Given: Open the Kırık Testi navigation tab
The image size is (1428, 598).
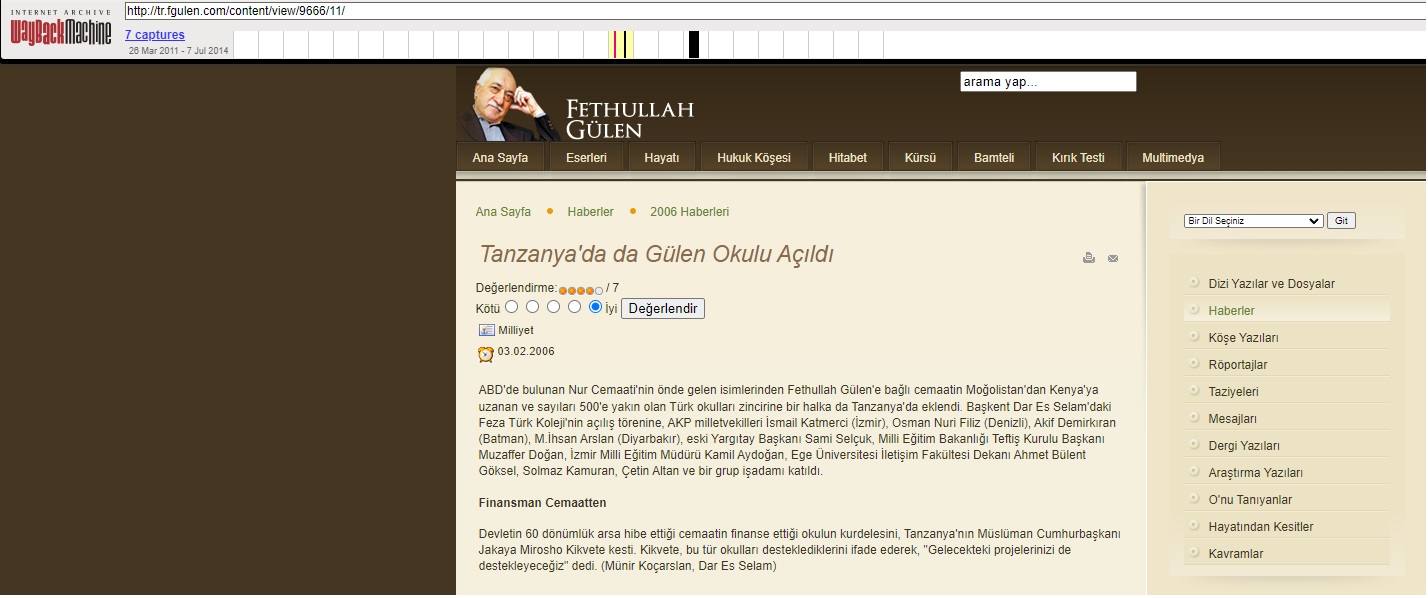Looking at the screenshot, I should pos(1078,158).
